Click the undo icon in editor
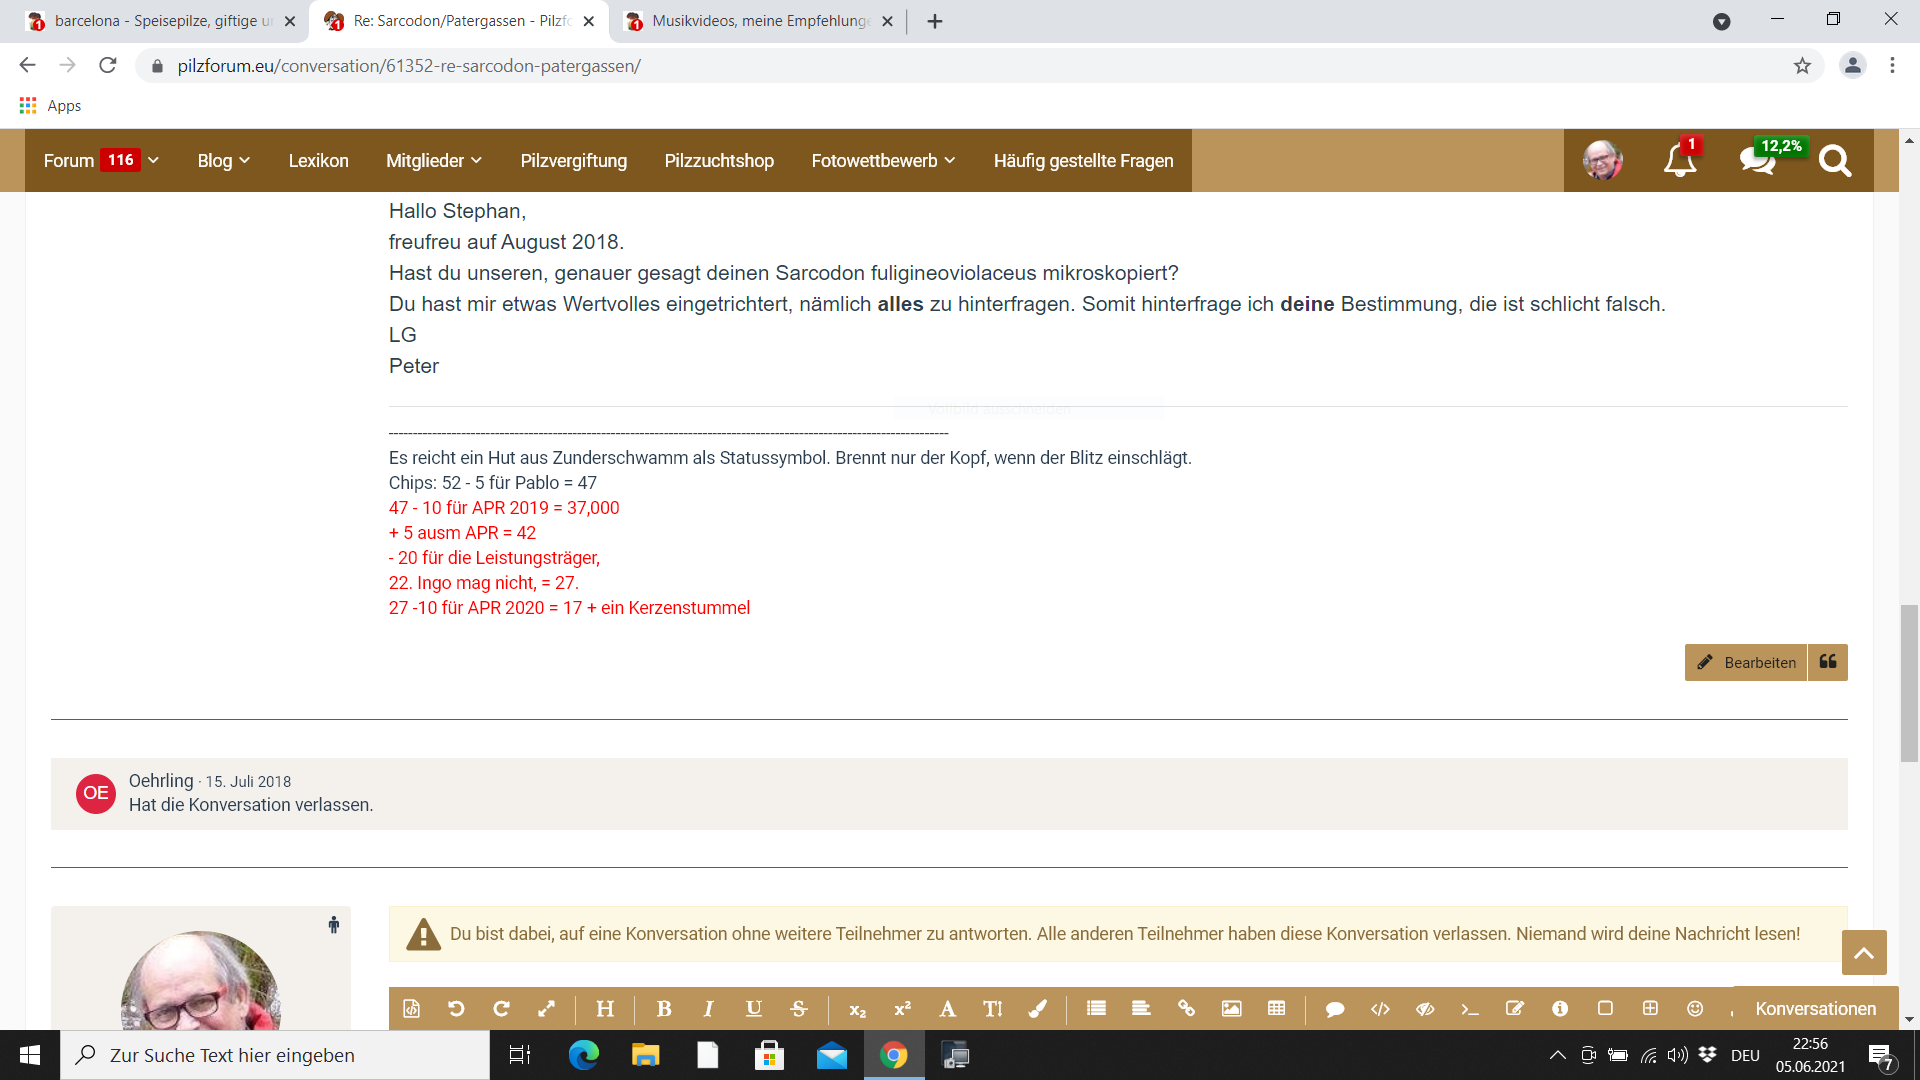Screen dimensions: 1920x1080 [456, 1009]
